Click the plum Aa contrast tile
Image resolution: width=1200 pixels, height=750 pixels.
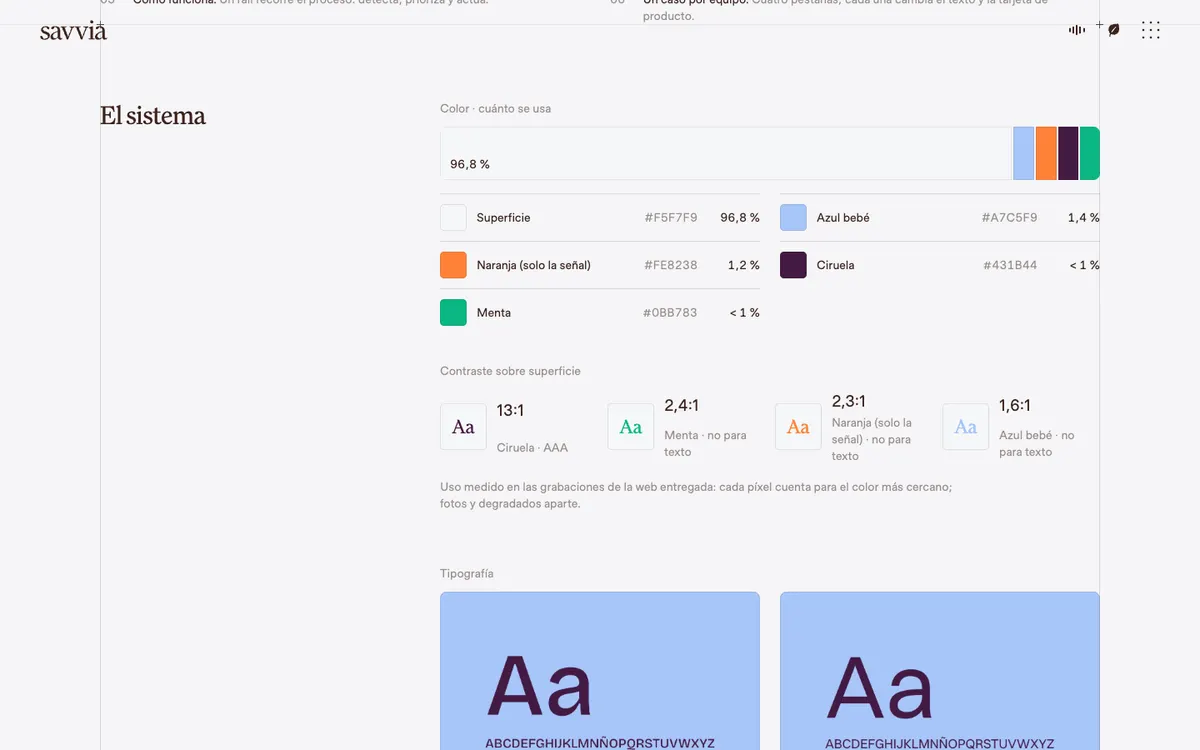tap(463, 427)
